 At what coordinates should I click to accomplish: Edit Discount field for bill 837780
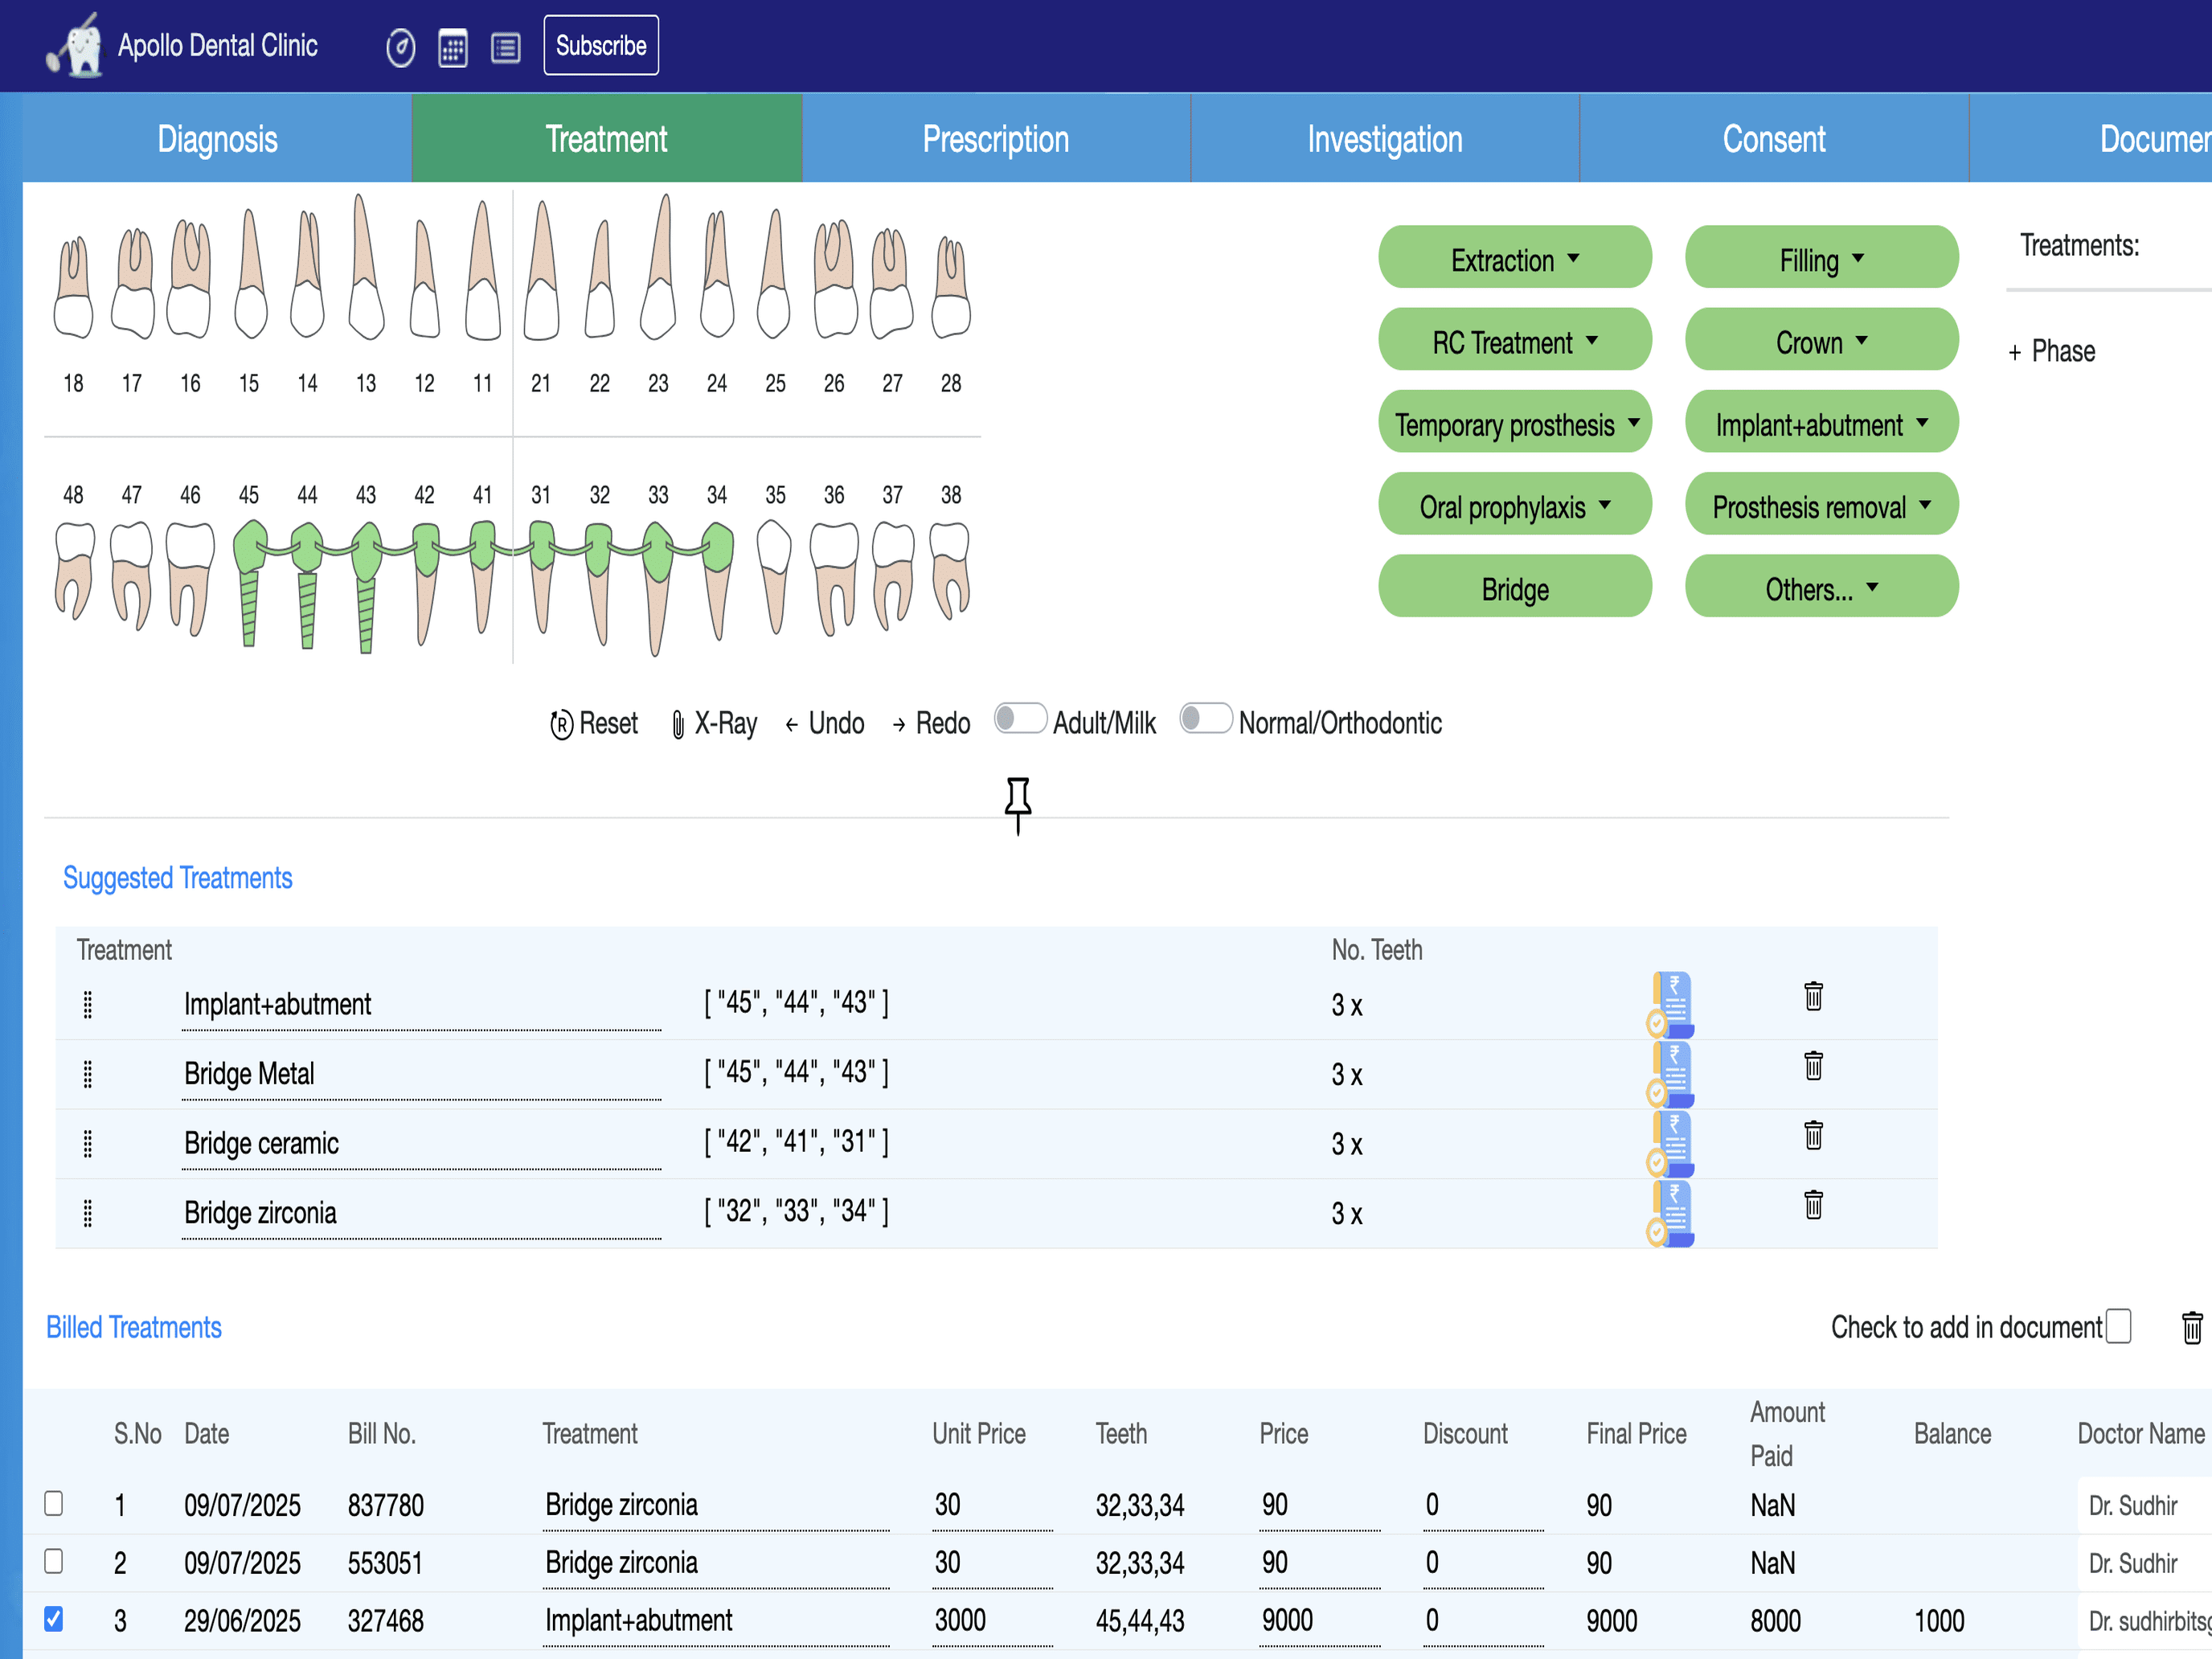(1483, 1505)
